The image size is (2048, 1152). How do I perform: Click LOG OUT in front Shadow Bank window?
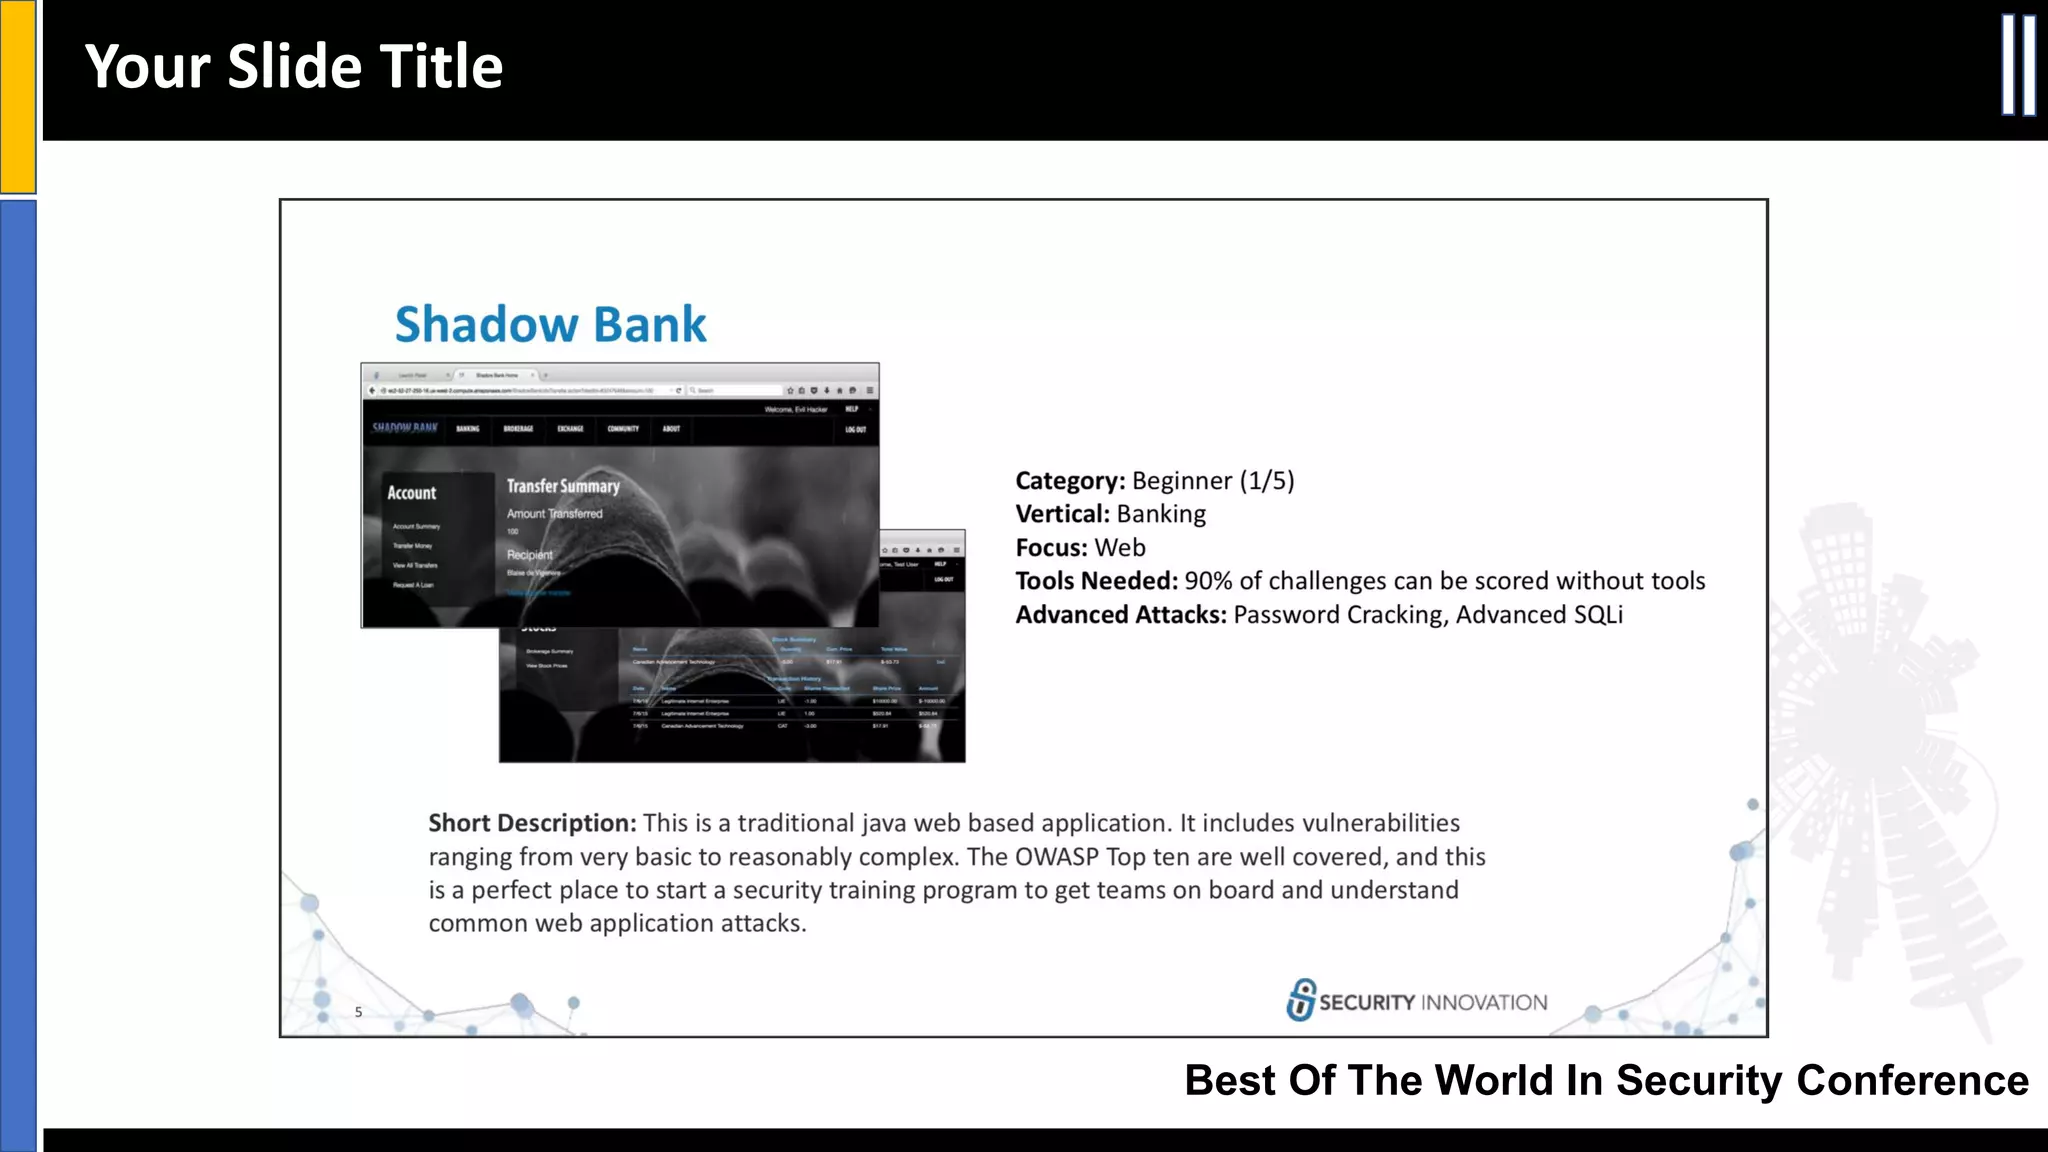coord(855,429)
